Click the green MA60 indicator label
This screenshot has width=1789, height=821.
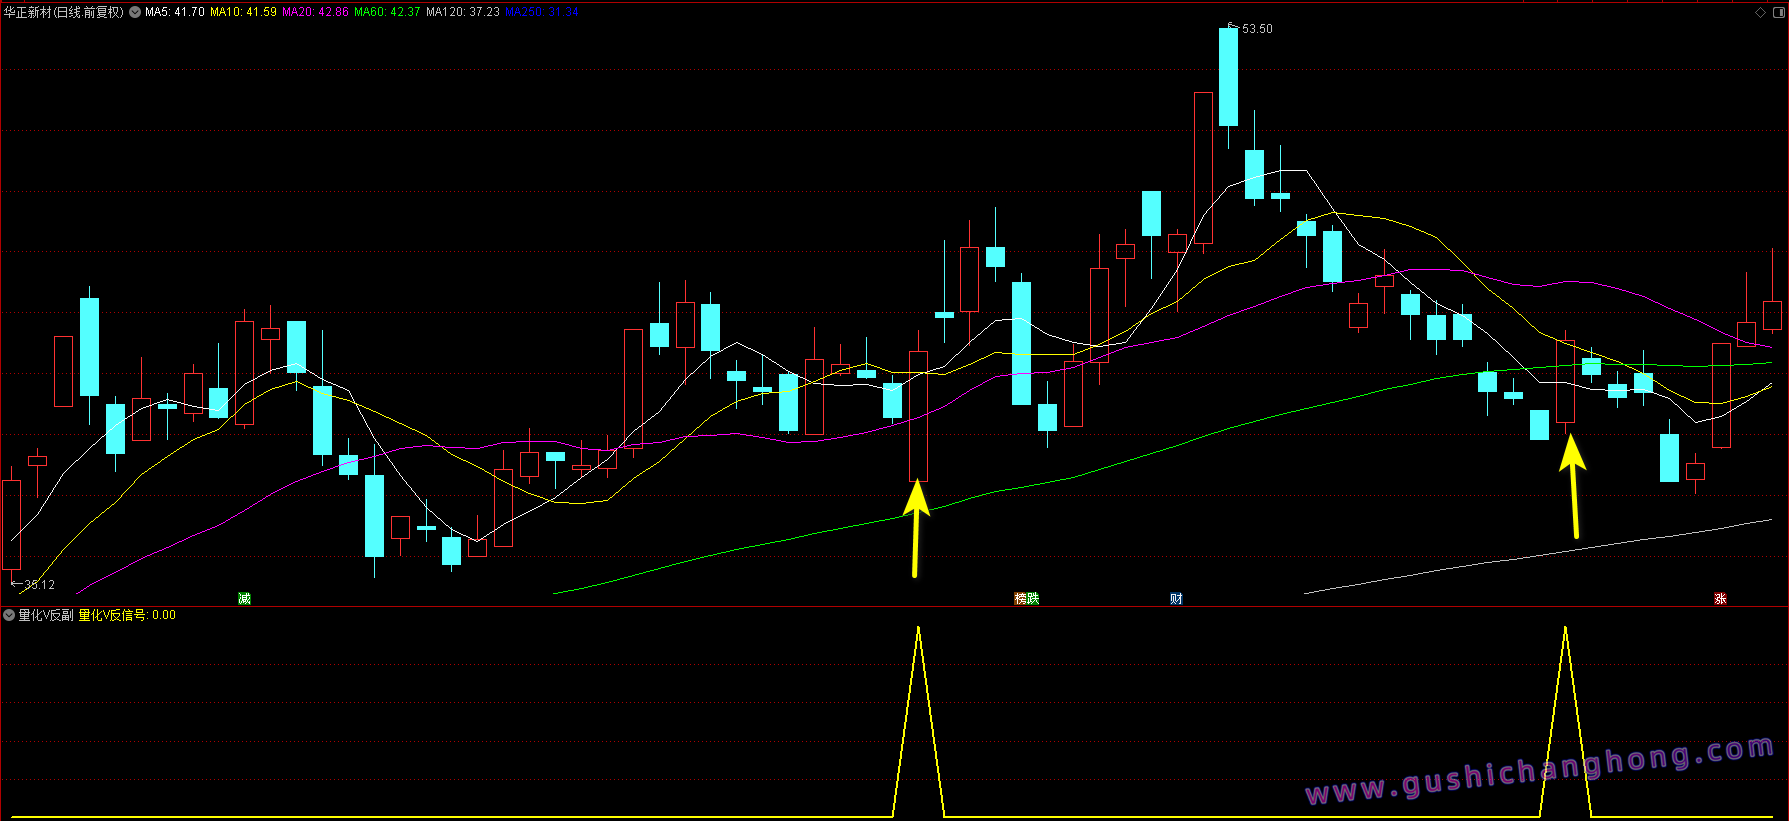pyautogui.click(x=387, y=12)
